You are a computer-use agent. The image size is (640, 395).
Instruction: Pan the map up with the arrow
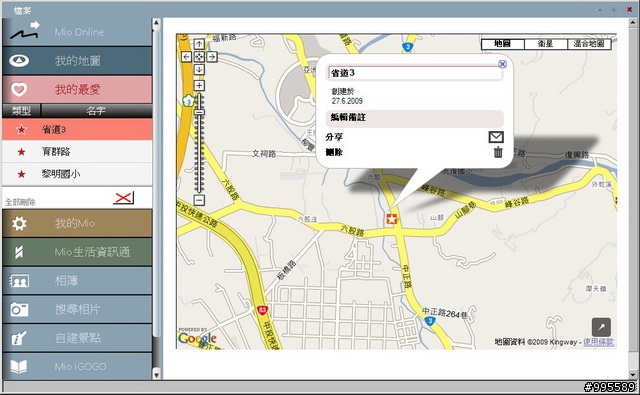199,44
